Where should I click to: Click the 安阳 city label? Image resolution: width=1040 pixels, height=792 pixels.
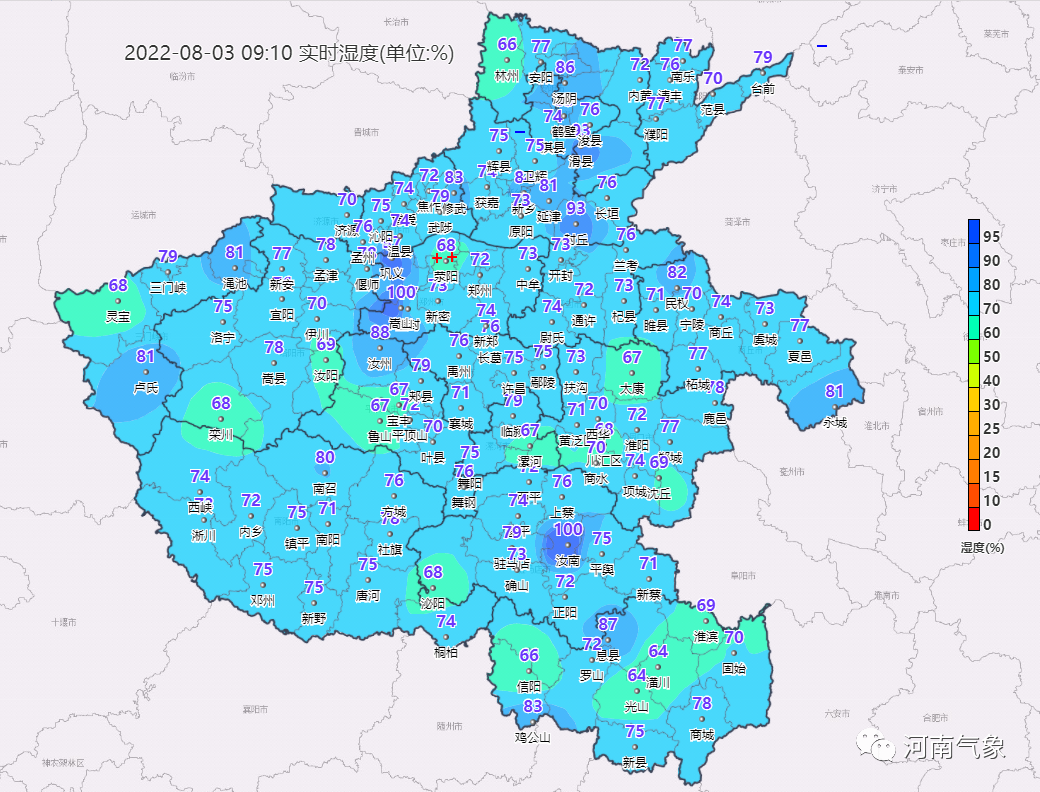click(541, 78)
